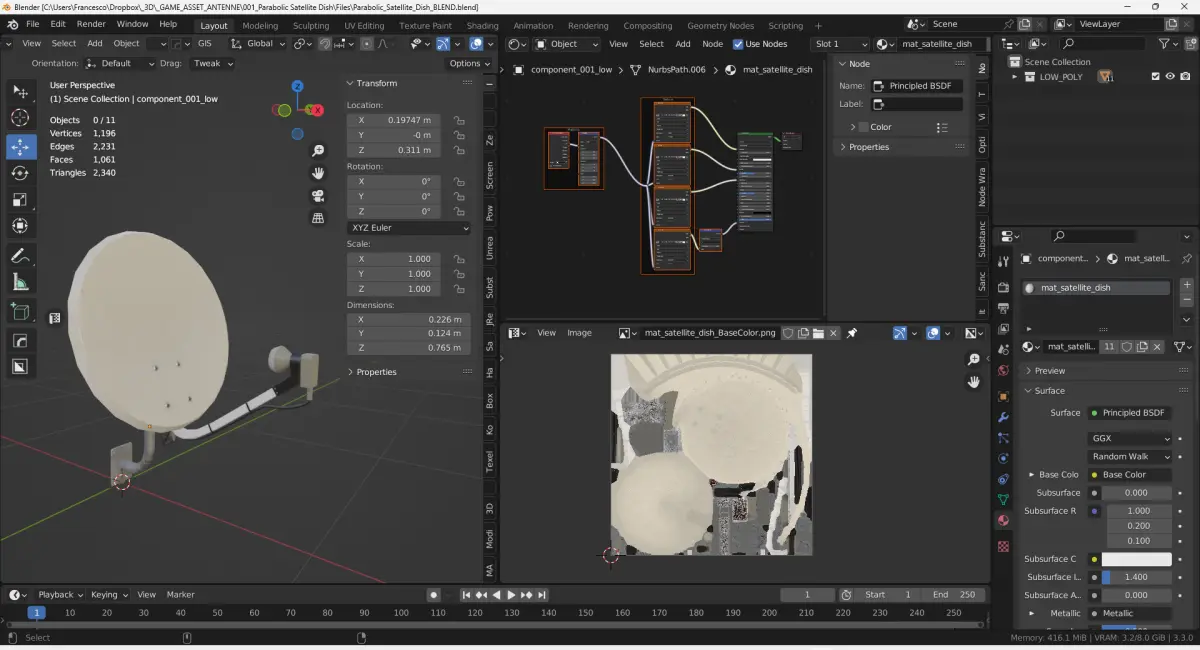The height and width of the screenshot is (650, 1200).
Task: Click the Options button in viewport header
Action: pos(468,63)
